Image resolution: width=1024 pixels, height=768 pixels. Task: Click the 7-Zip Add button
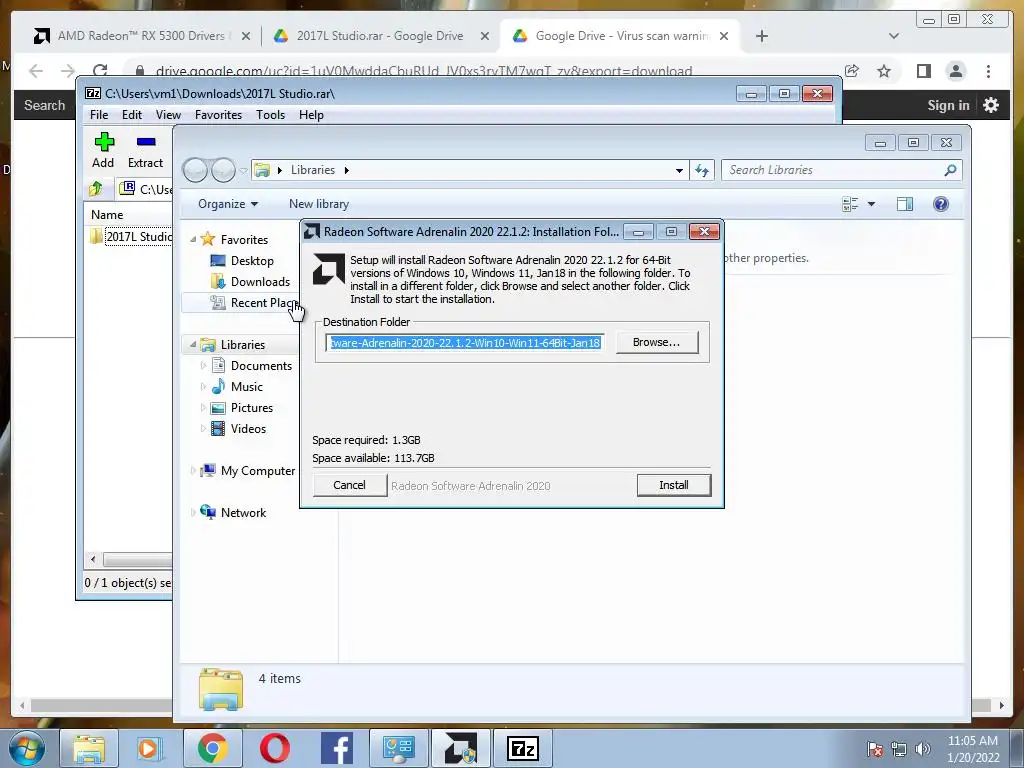click(x=103, y=151)
